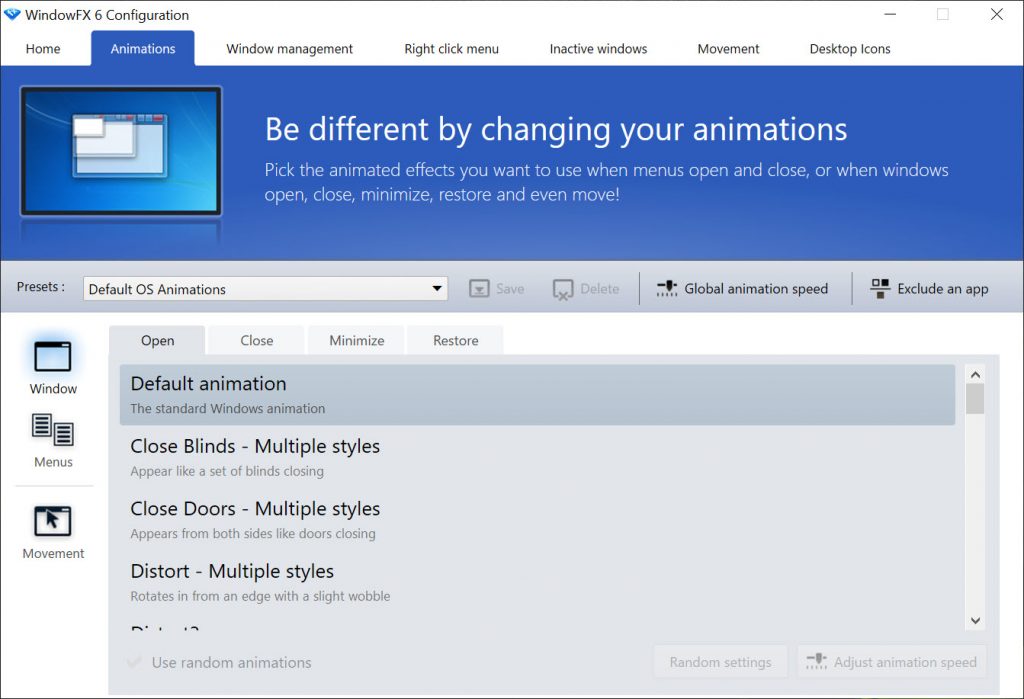Click scrollbar down arrow in animation list

975,621
